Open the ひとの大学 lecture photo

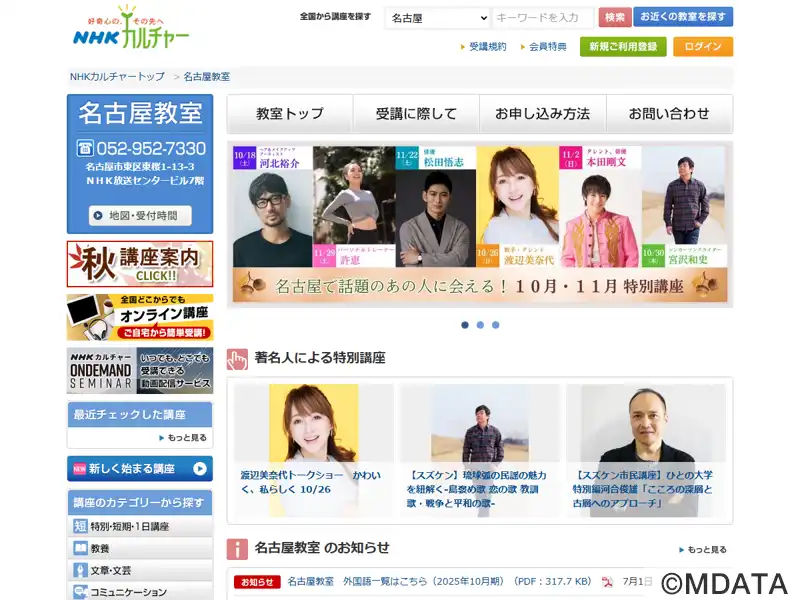click(646, 423)
